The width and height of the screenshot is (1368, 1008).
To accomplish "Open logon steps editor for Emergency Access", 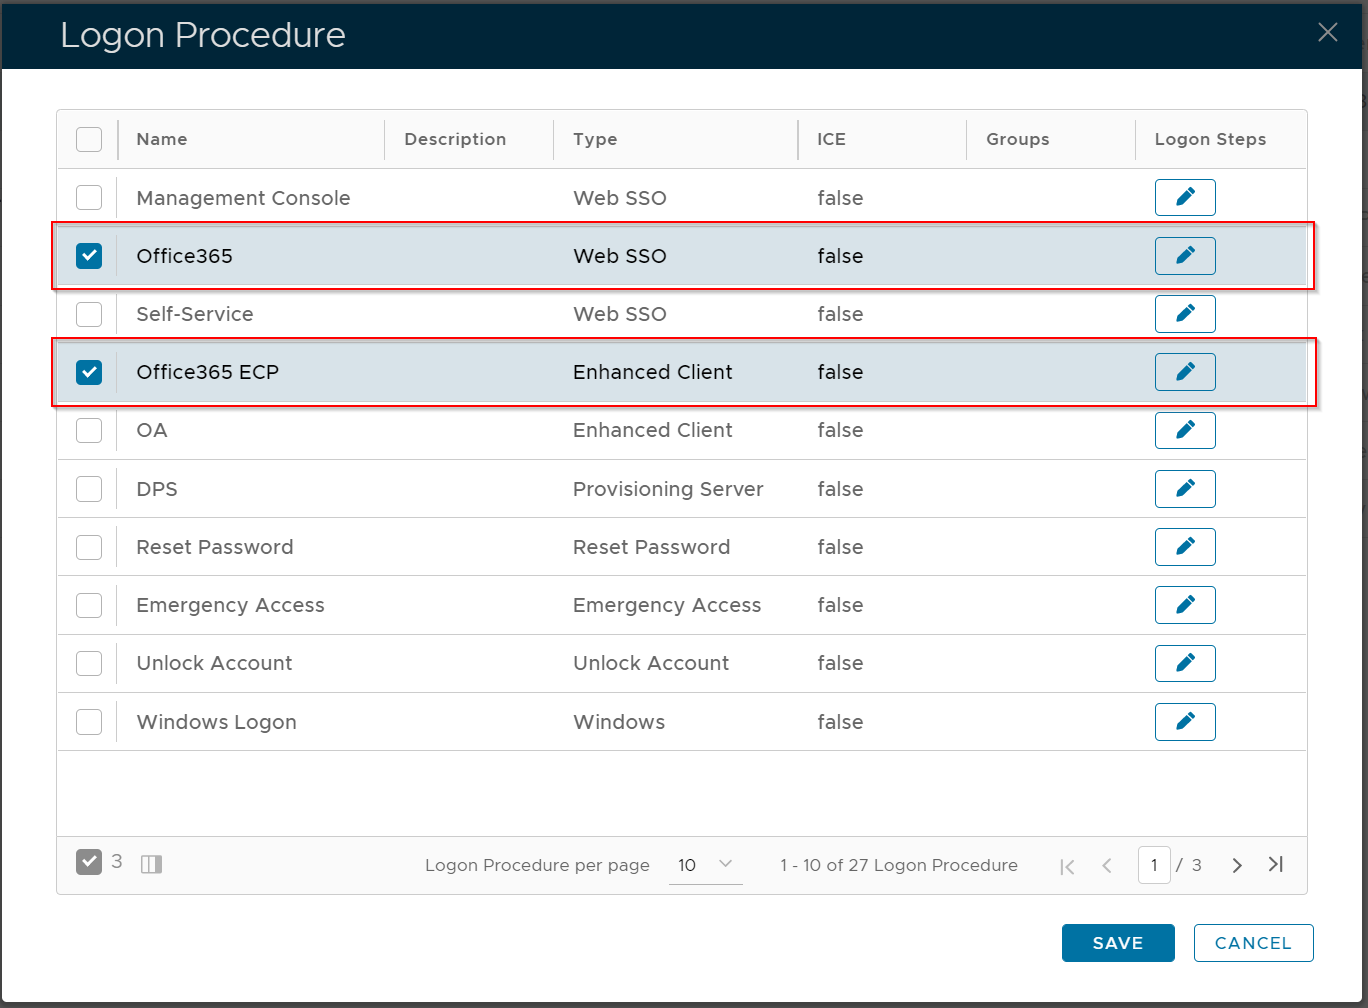I will point(1185,605).
